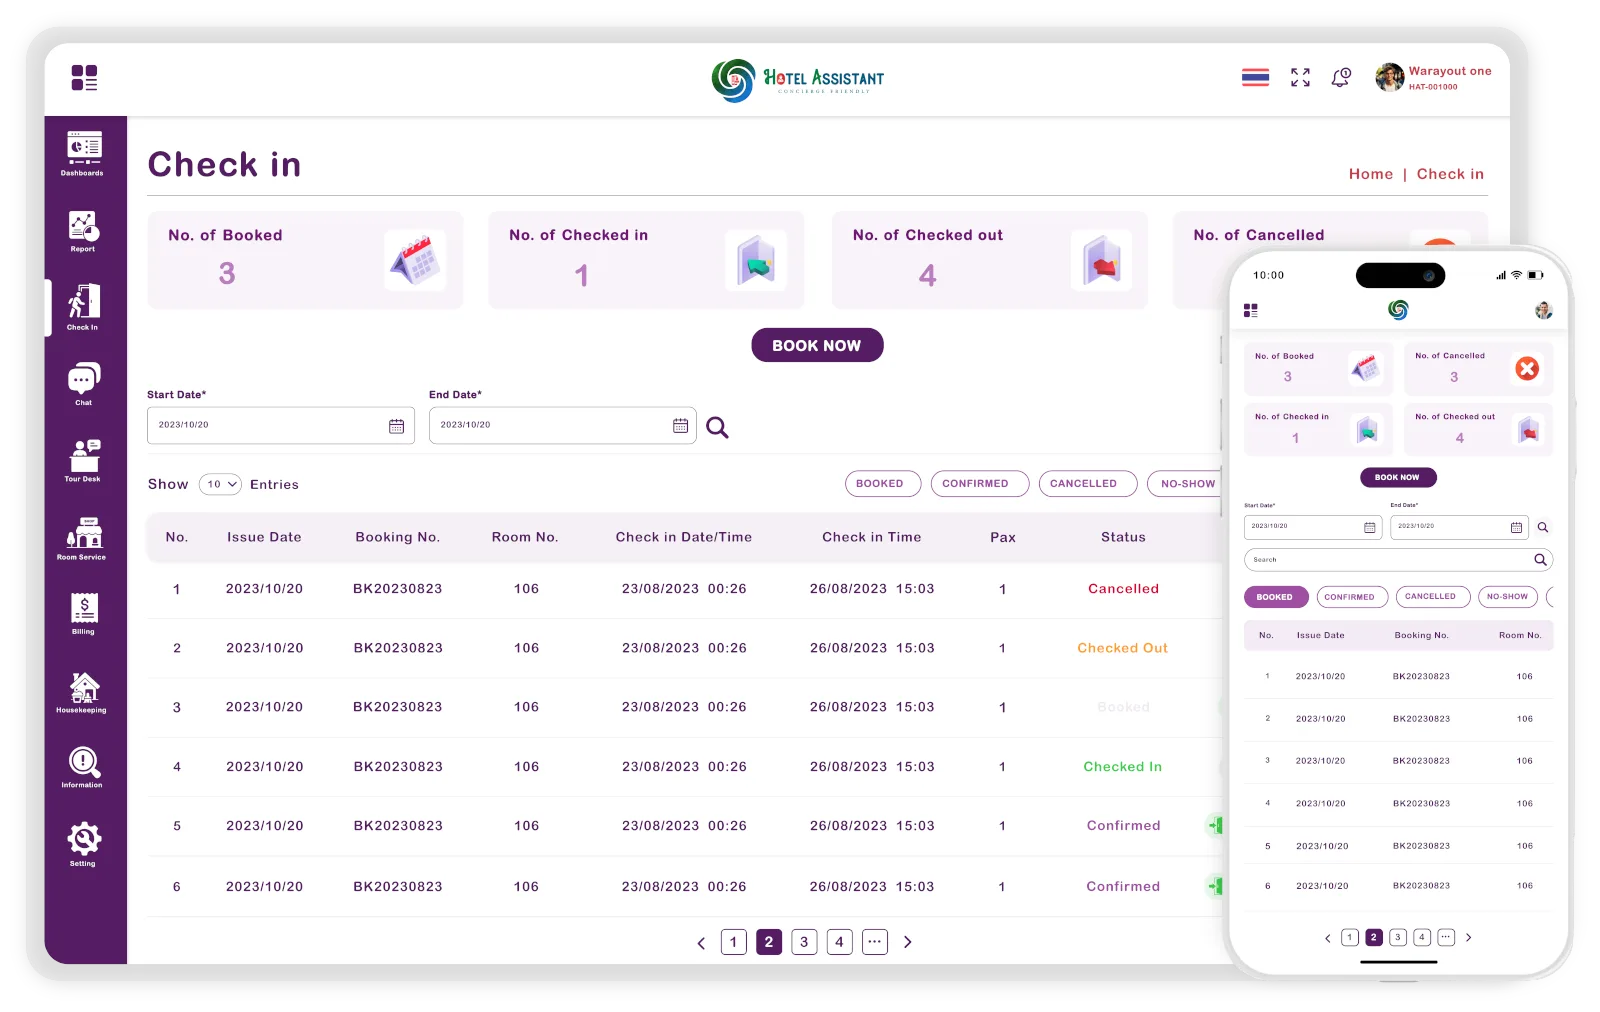Open the Report section in sidebar
Viewport: 1600px width, 1012px height.
(x=83, y=231)
